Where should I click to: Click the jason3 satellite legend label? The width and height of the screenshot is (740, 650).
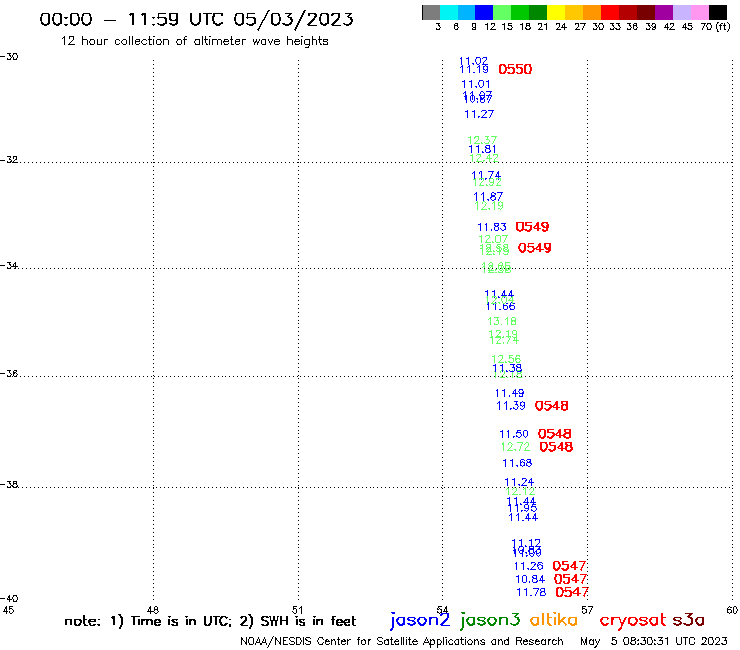490,620
